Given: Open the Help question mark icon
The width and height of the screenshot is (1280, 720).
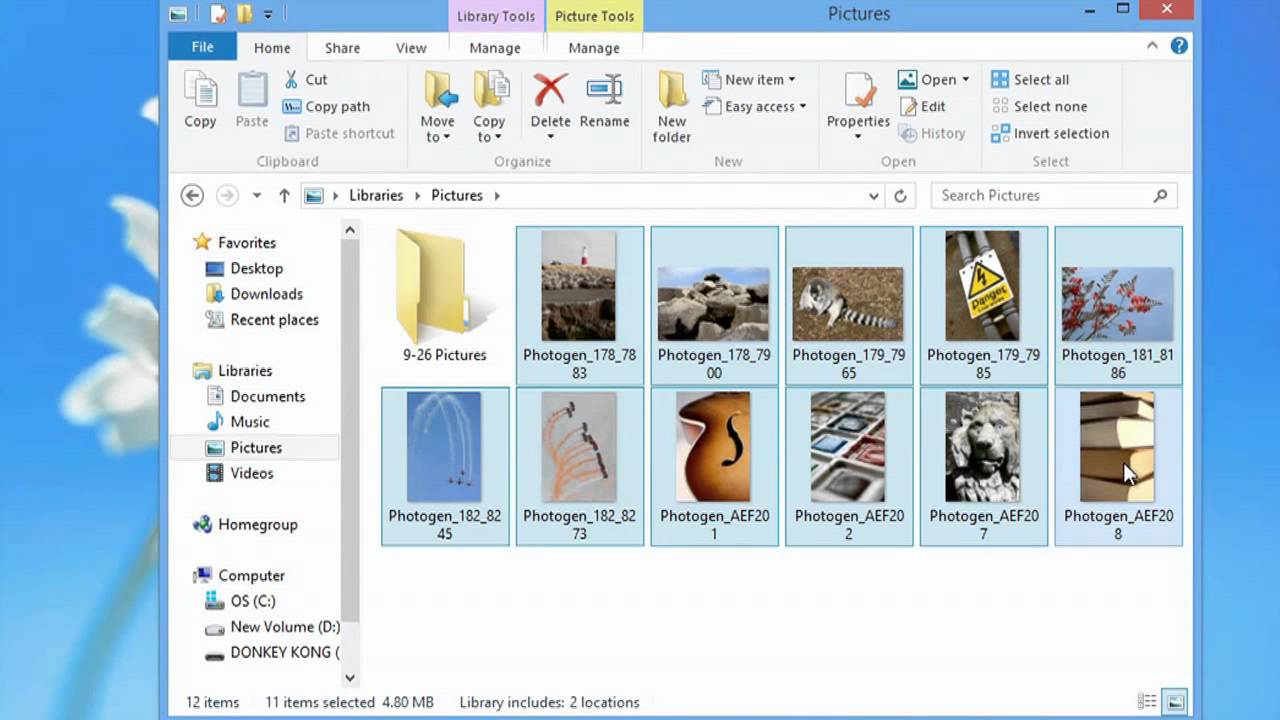Looking at the screenshot, I should [x=1179, y=46].
